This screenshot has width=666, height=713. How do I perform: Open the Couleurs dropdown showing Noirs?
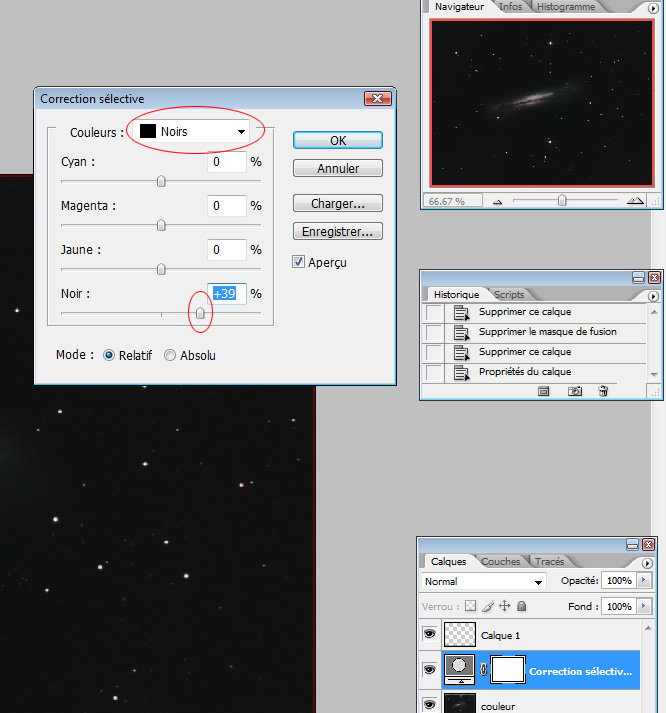click(194, 132)
